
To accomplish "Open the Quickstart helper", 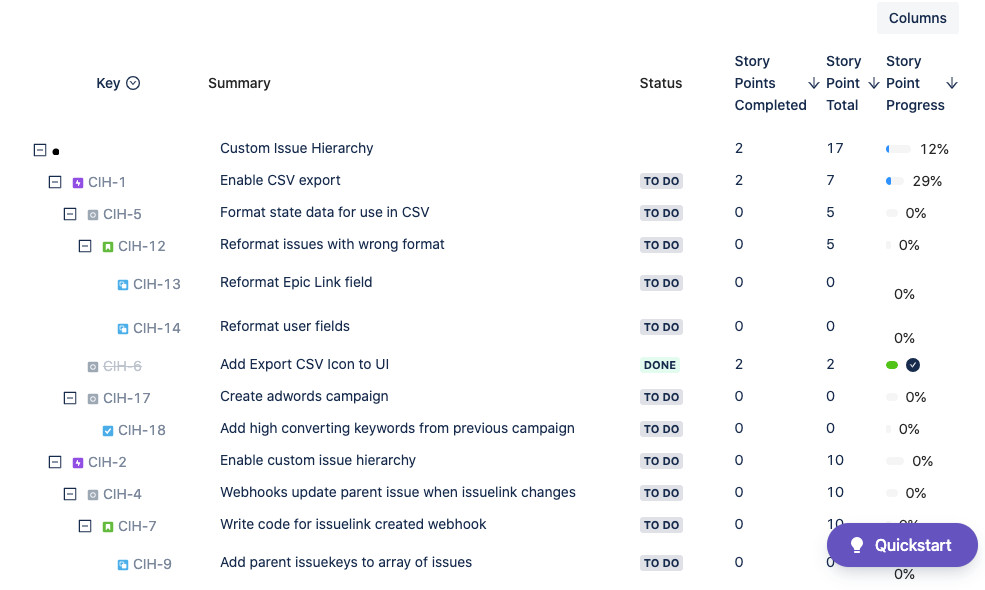I will pyautogui.click(x=901, y=545).
